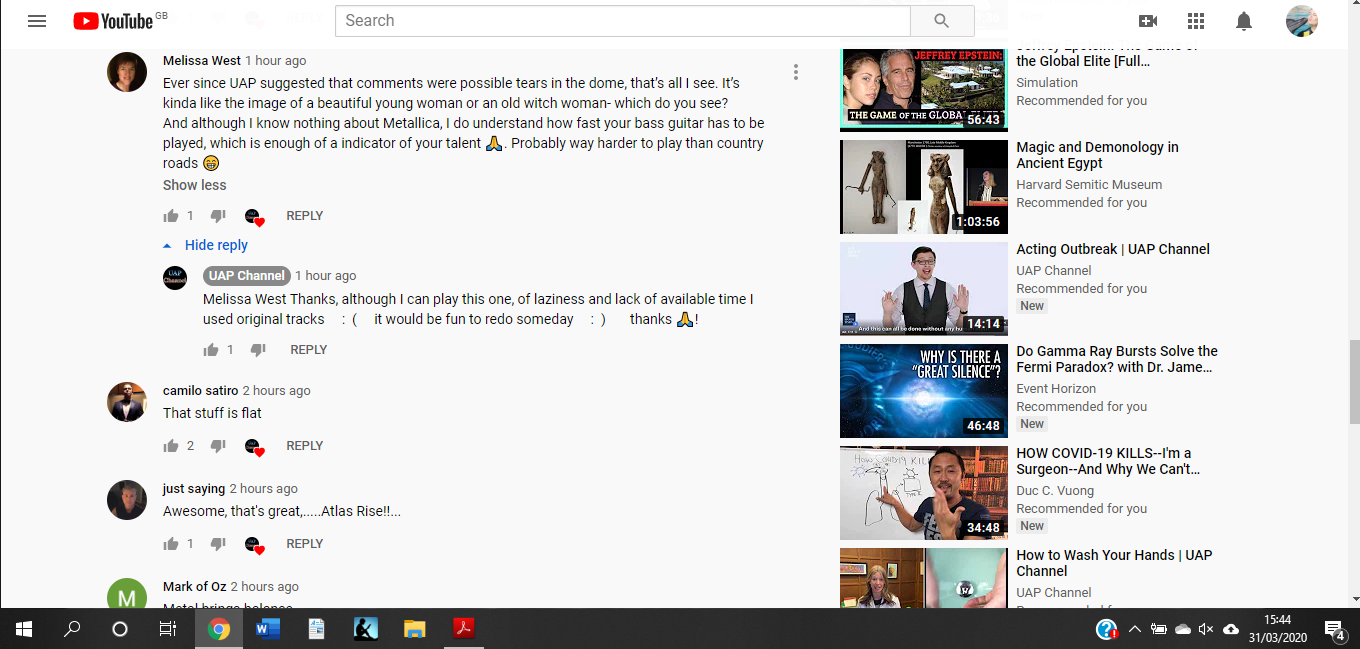Open the YouTube hamburger guide menu
The height and width of the screenshot is (649, 1360).
(37, 21)
